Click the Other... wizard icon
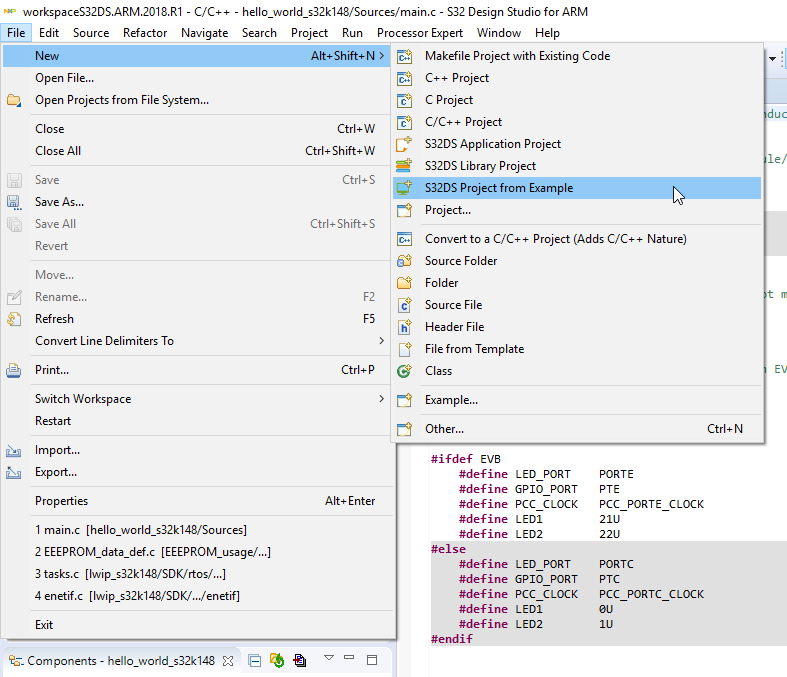 pyautogui.click(x=405, y=429)
